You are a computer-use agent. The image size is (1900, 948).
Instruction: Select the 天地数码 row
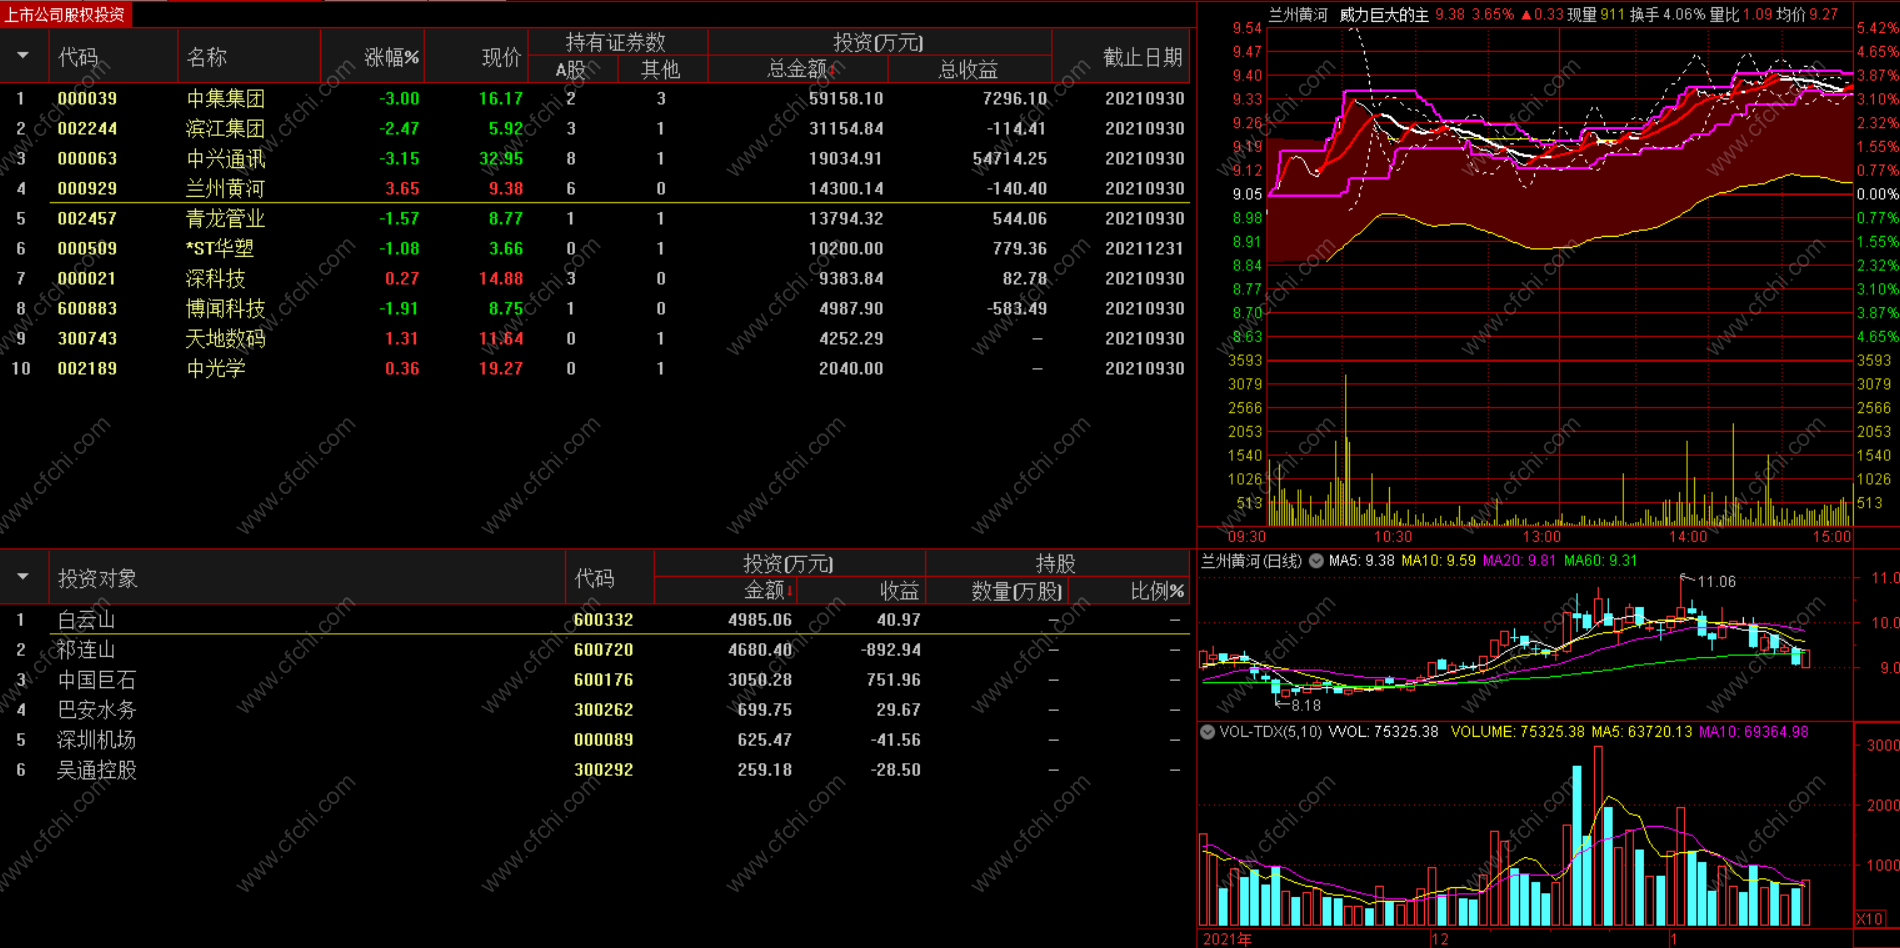[597, 338]
